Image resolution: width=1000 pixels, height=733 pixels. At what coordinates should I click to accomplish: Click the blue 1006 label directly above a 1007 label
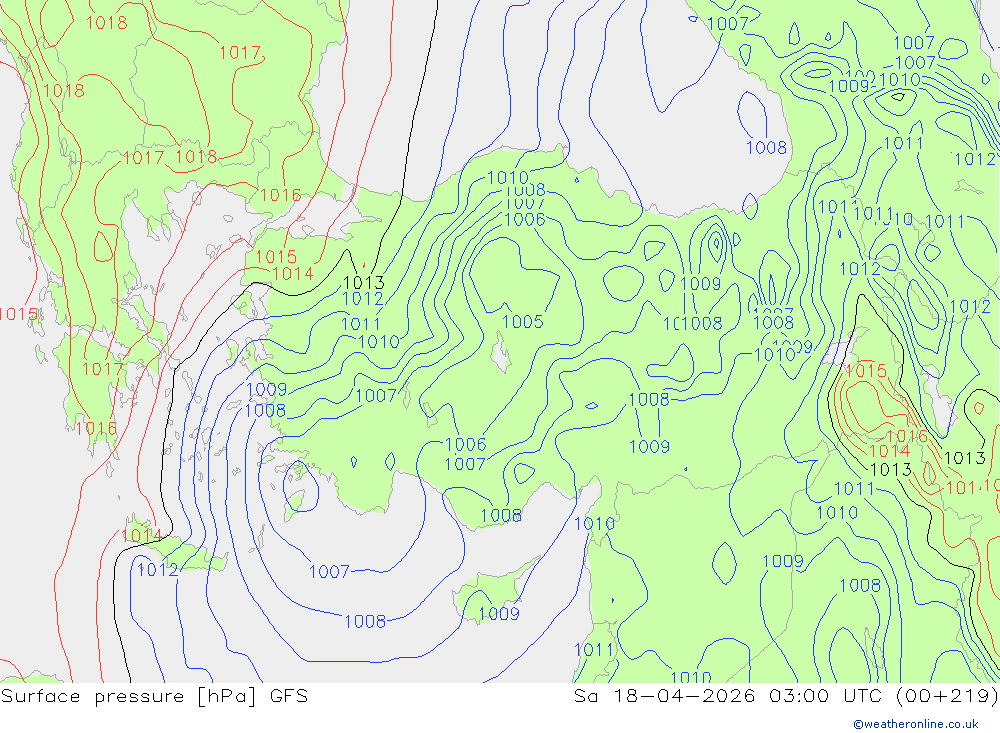[466, 444]
